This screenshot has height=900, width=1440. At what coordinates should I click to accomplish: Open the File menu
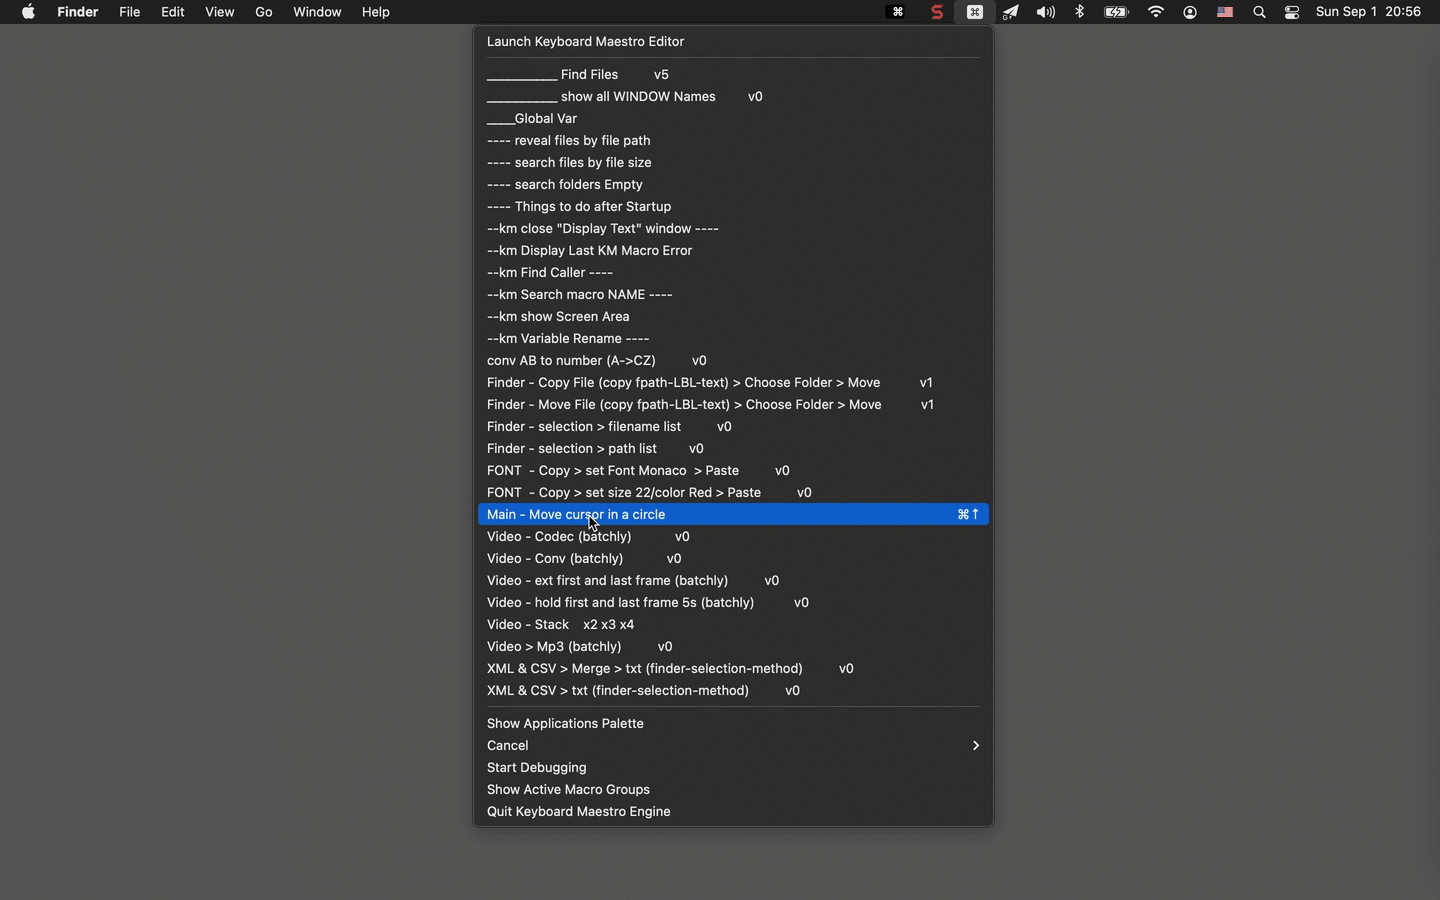pos(130,12)
